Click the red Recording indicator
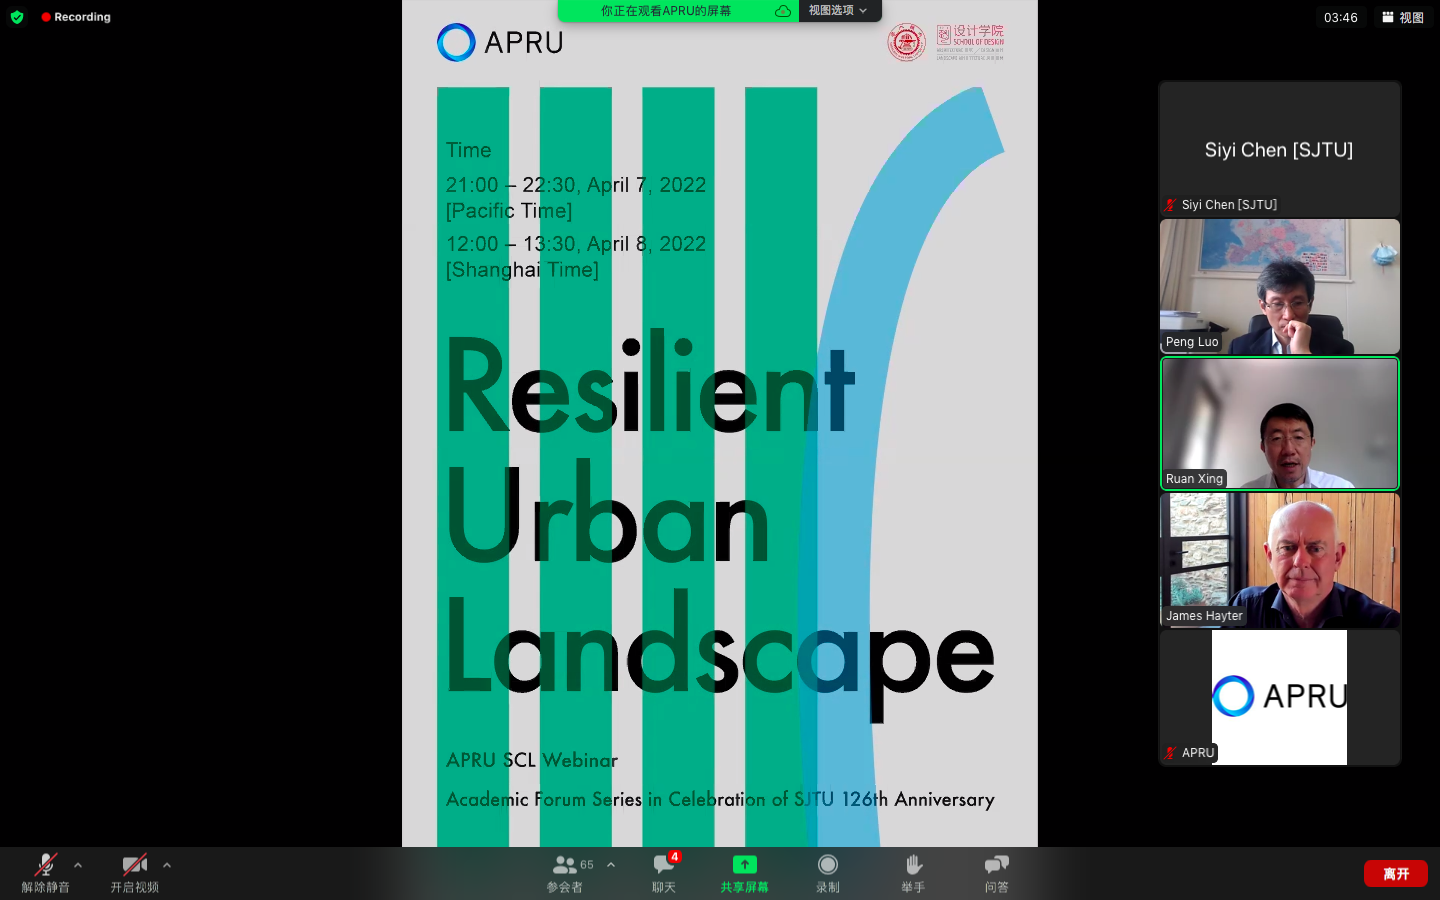1440x900 pixels. 76,17
